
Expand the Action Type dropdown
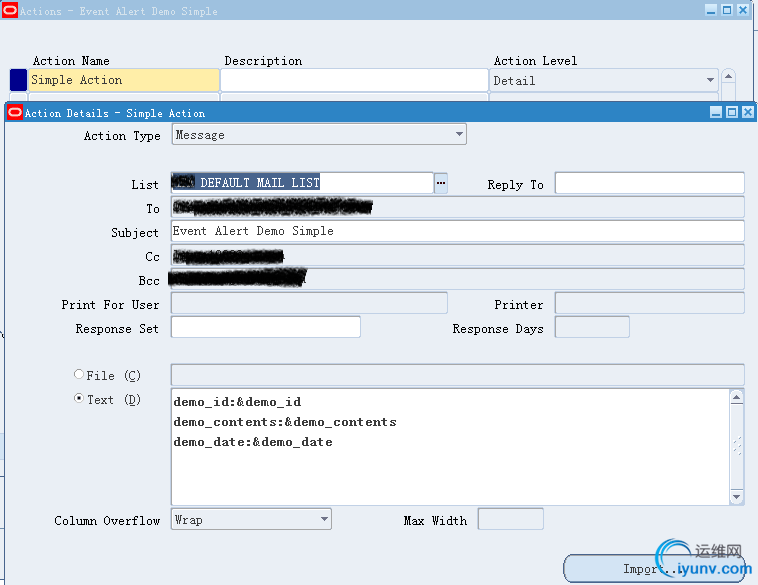459,134
